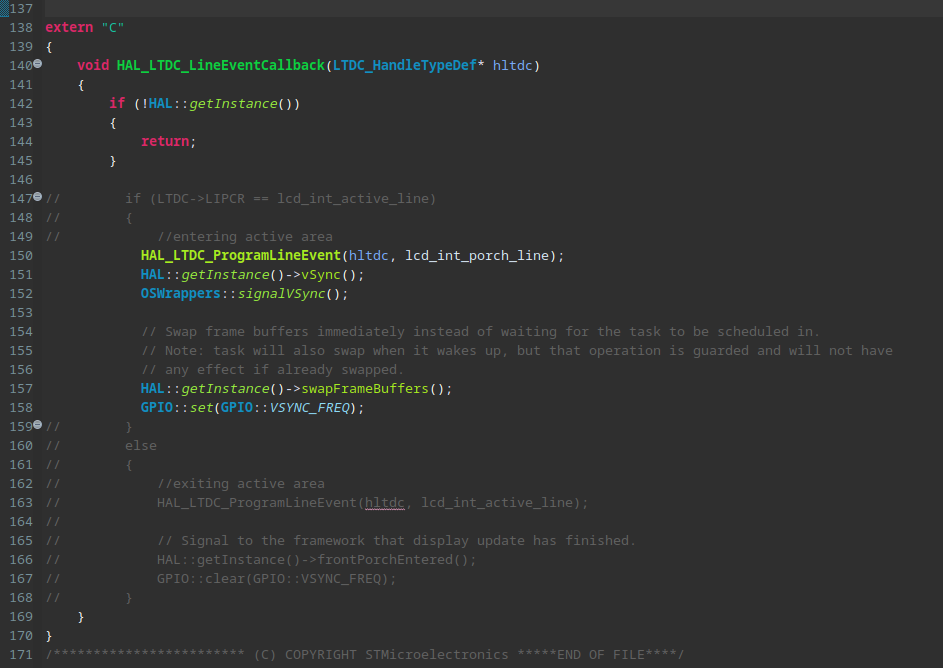Click the '//exiting active area' comment

click(241, 483)
